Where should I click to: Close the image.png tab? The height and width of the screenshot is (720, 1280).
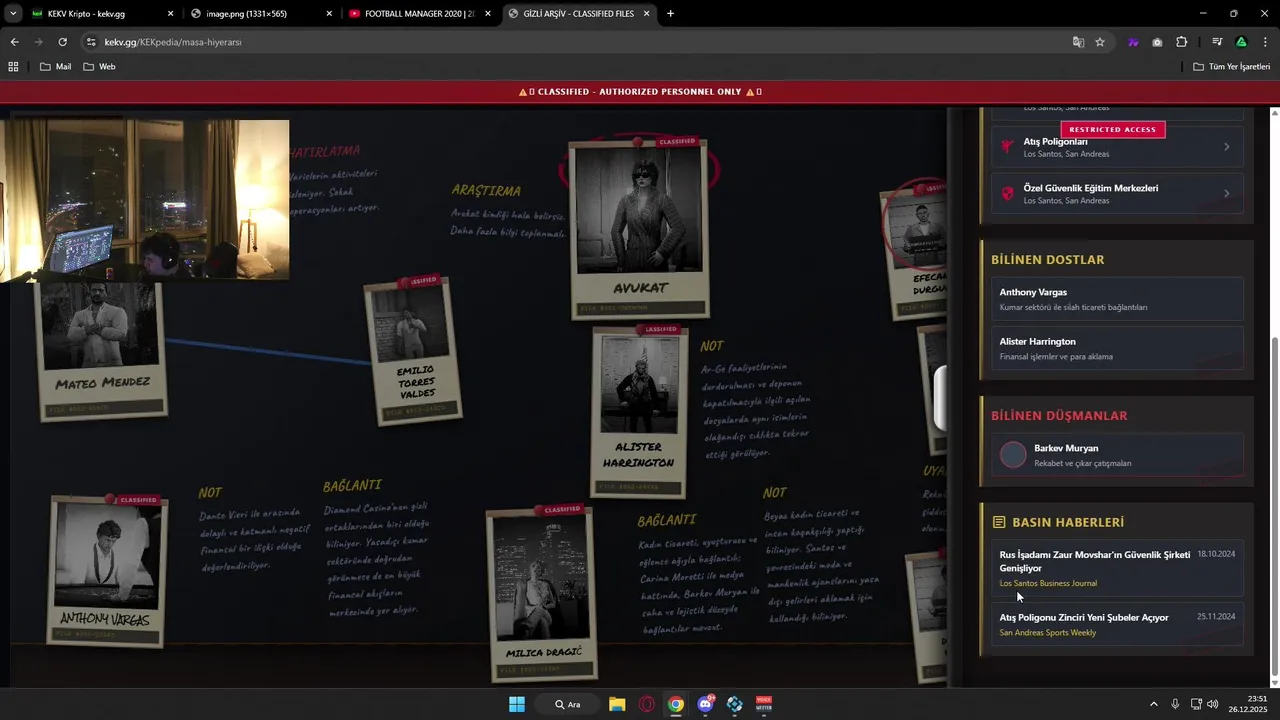(x=329, y=14)
